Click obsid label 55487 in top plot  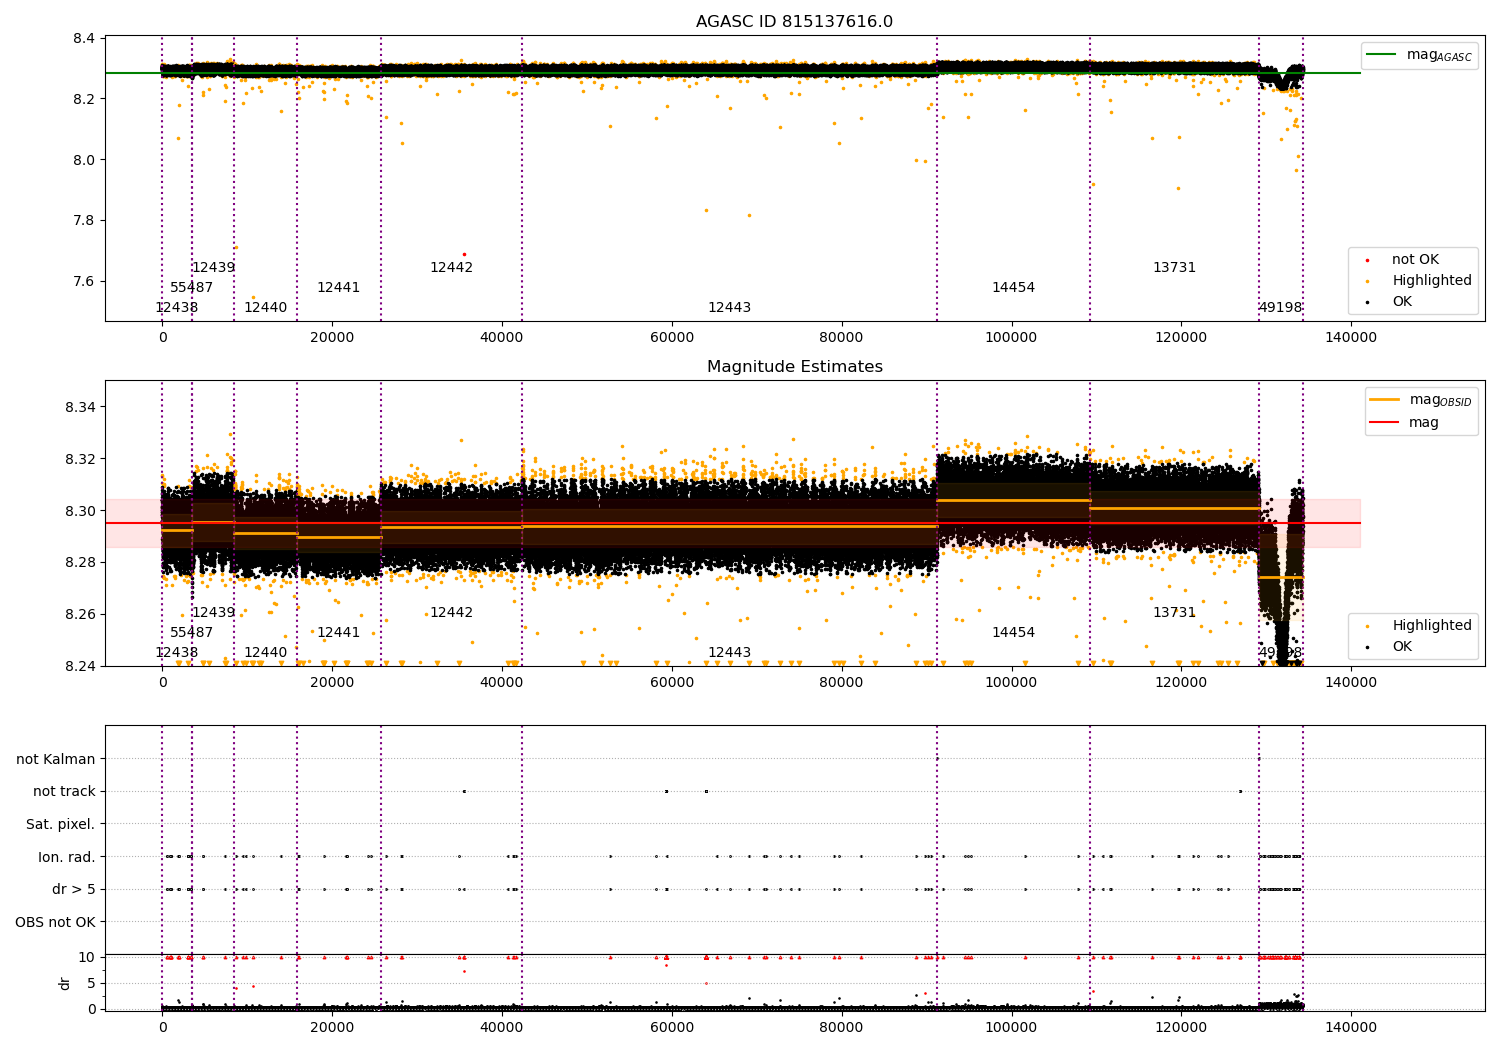pos(192,288)
